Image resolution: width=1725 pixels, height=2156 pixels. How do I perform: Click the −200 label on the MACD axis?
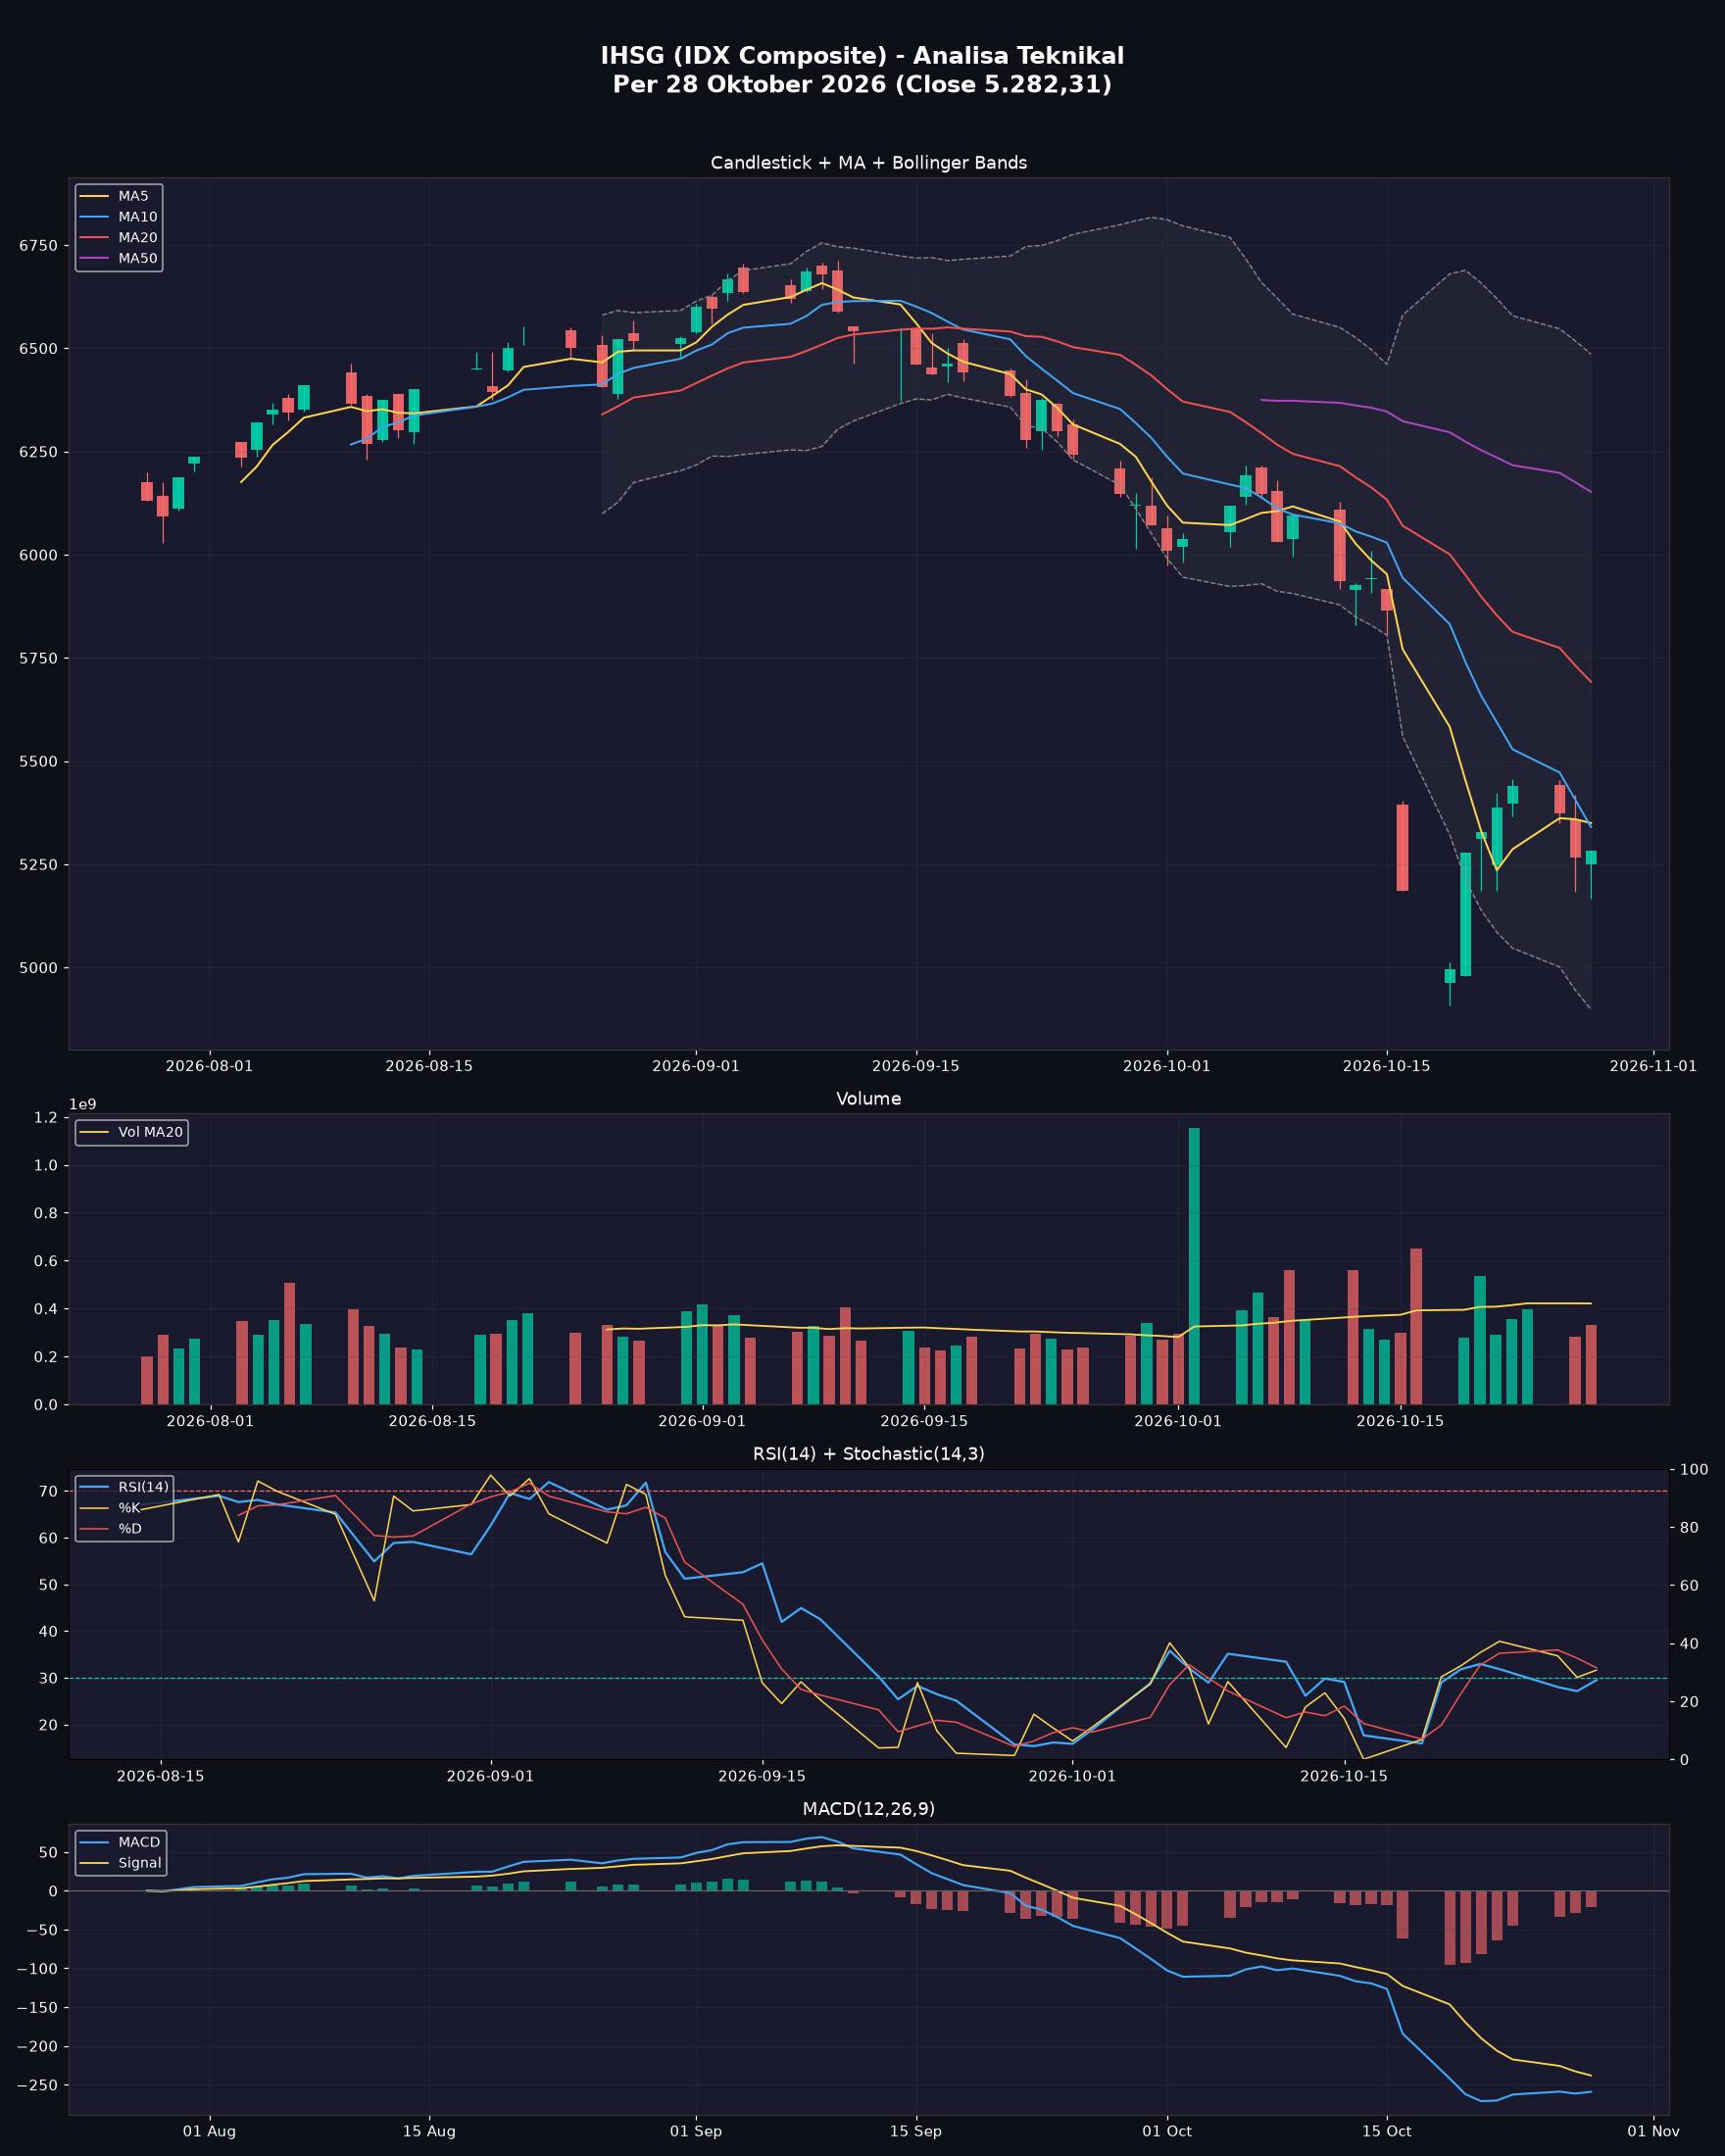[36, 2047]
